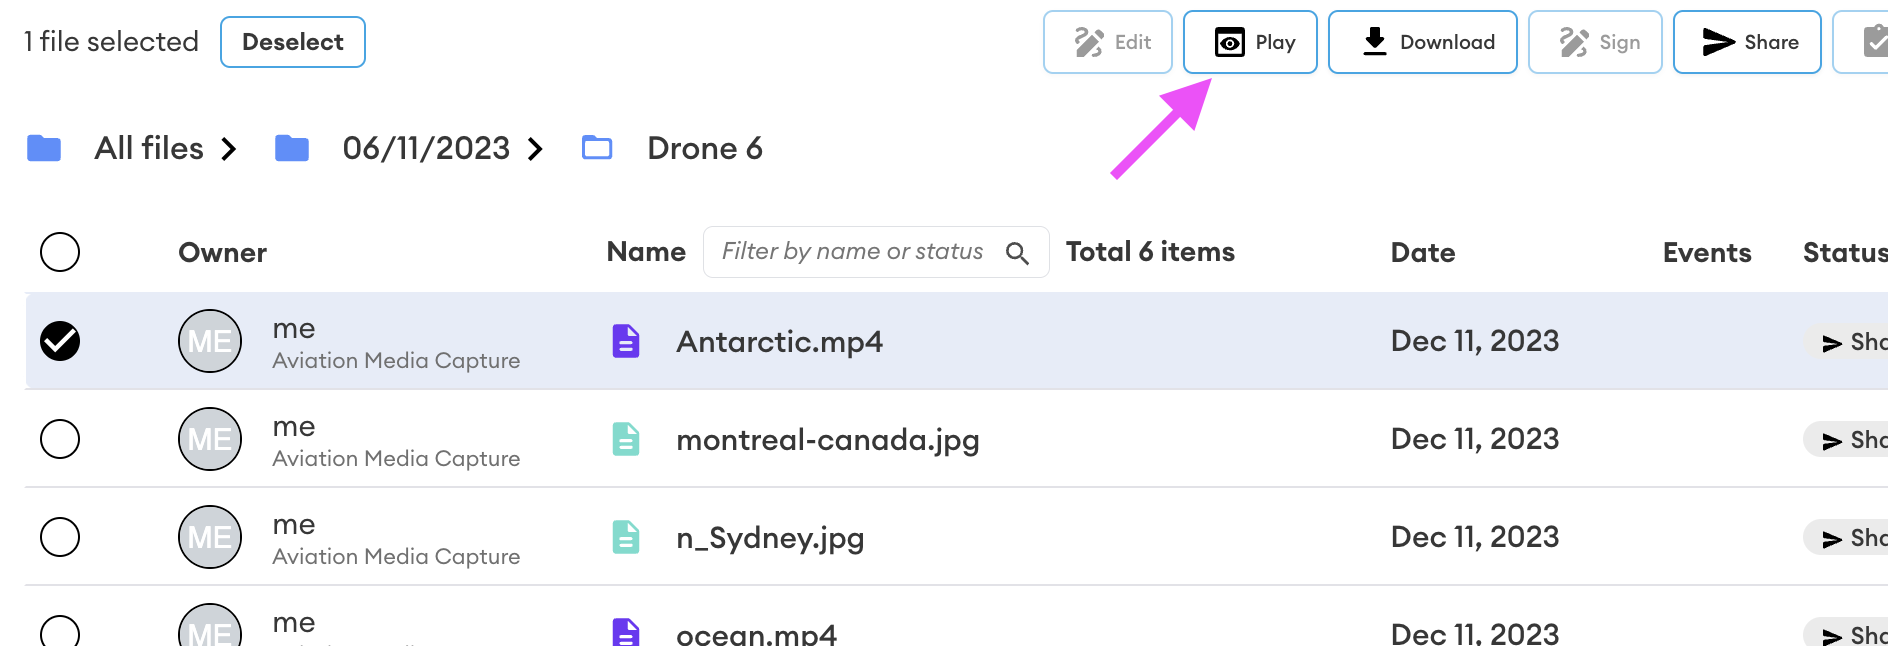Click the Play button
1888x646 pixels.
pos(1250,42)
